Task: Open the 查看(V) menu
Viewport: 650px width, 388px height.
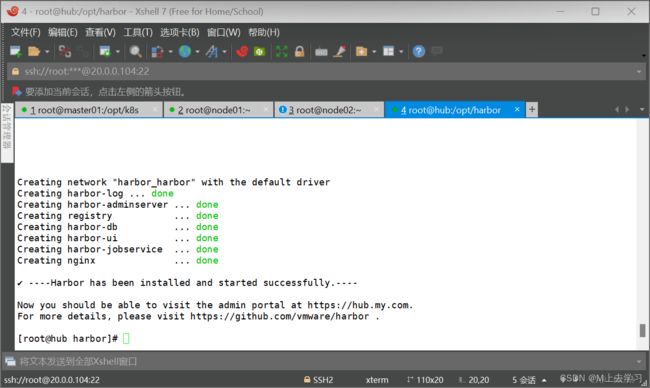Action: [x=100, y=32]
